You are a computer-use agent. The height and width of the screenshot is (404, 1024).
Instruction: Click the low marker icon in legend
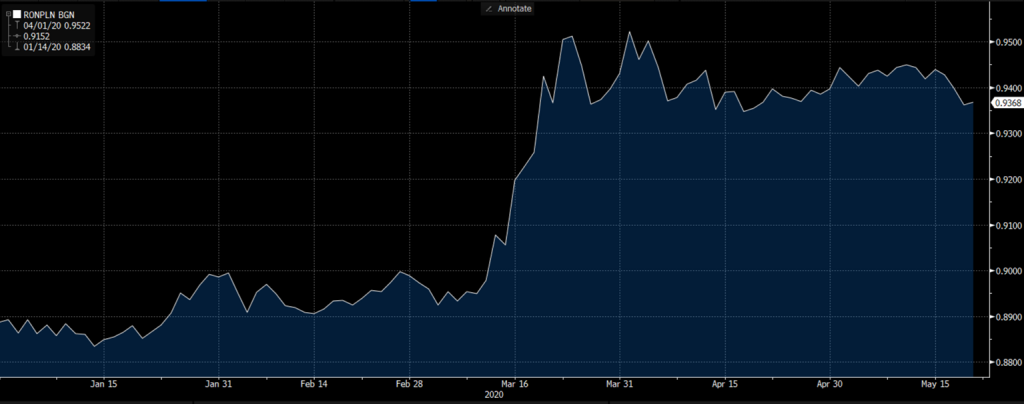tap(16, 46)
